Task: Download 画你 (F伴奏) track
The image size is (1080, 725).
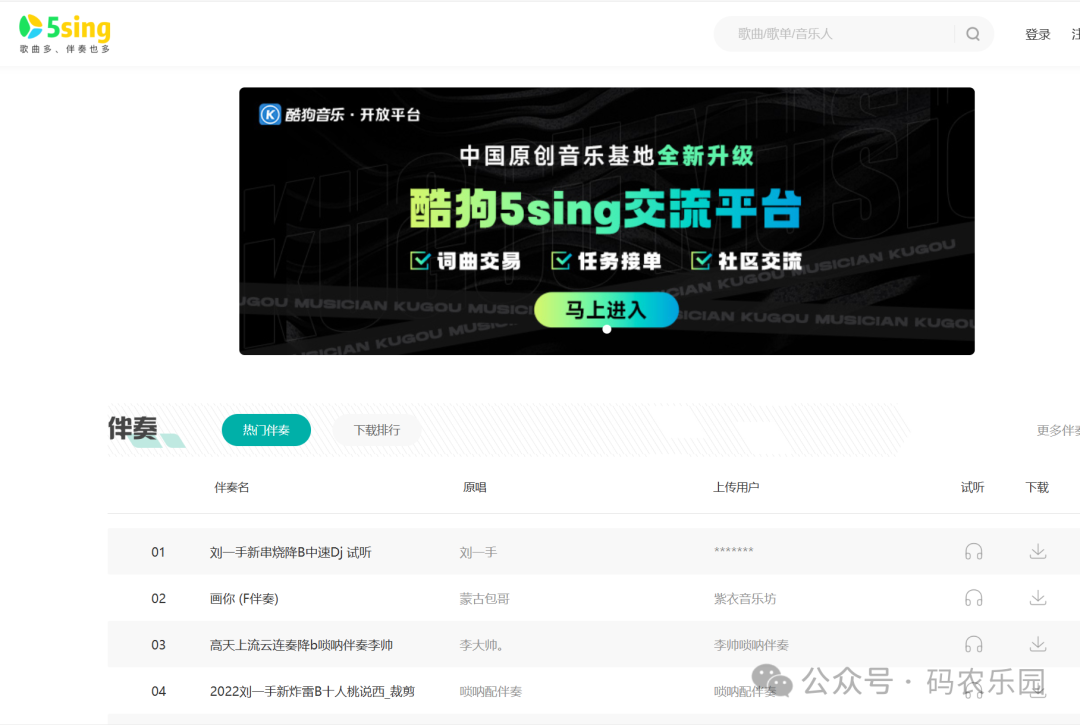Action: click(x=1037, y=598)
